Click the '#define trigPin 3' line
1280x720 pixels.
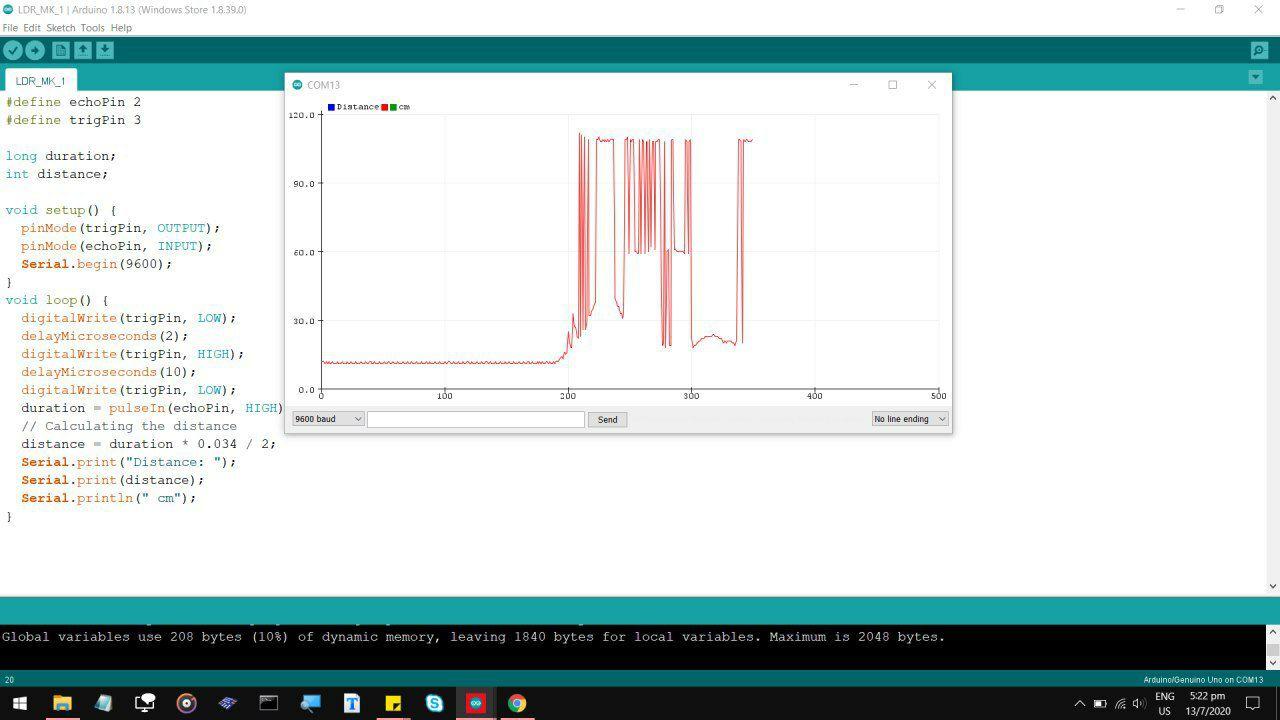(73, 120)
